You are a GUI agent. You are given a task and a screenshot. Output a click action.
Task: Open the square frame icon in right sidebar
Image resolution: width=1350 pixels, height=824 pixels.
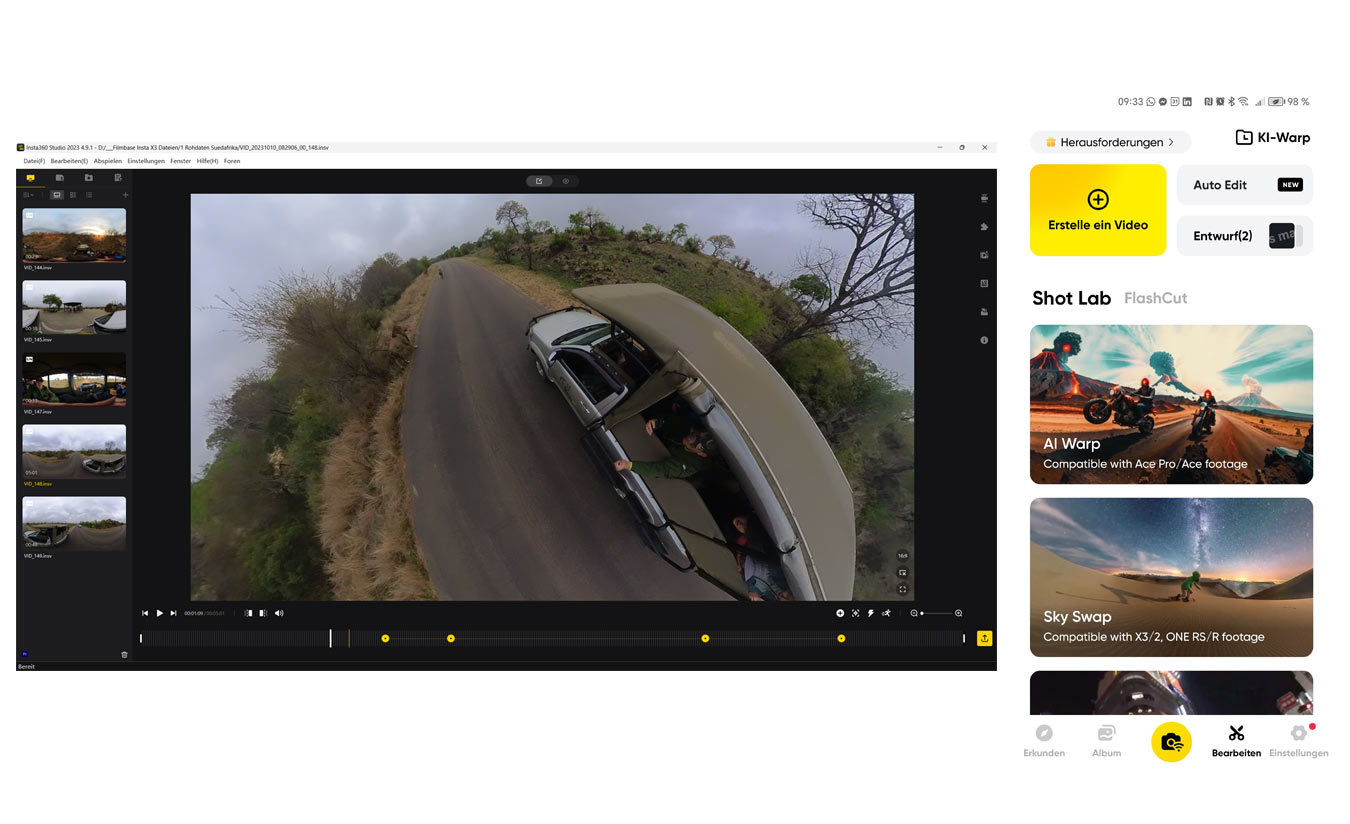pyautogui.click(x=985, y=283)
